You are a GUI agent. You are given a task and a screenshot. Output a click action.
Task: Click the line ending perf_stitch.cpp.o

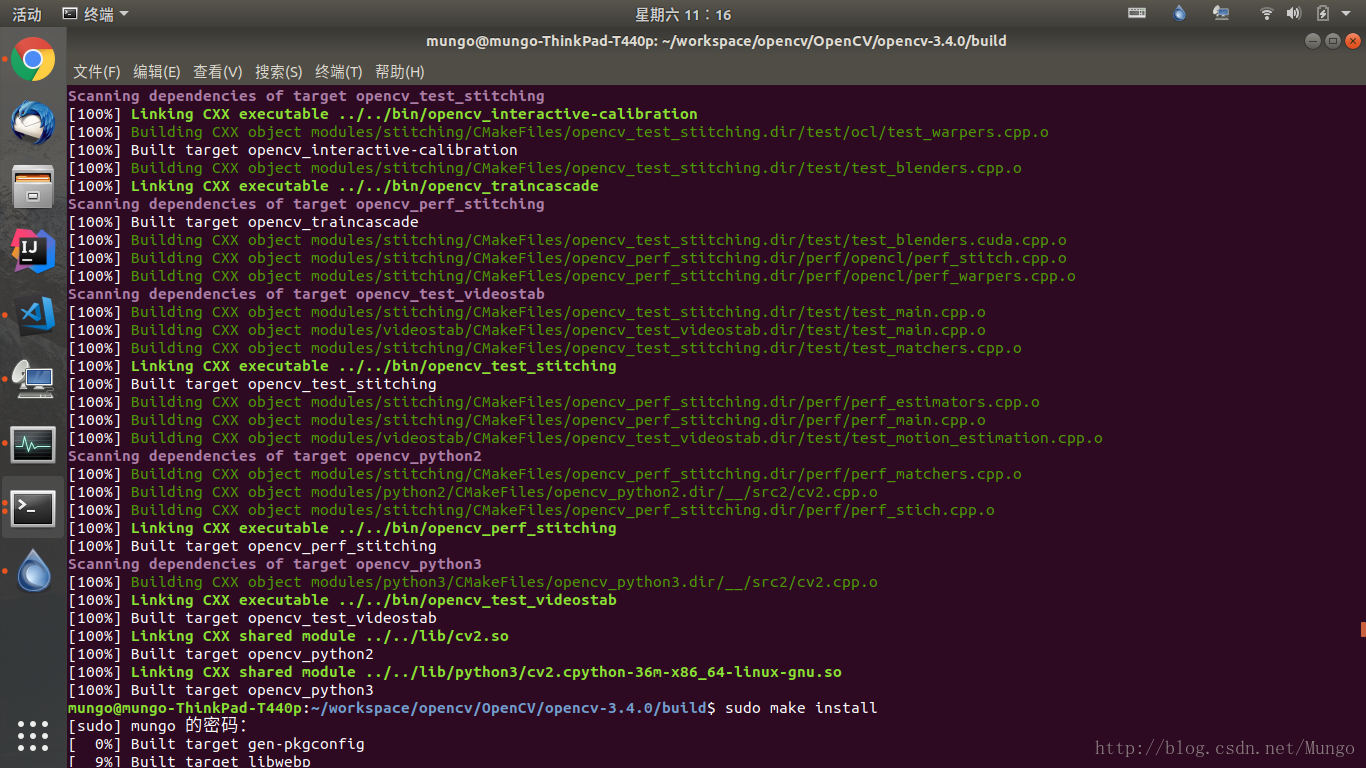tap(567, 258)
